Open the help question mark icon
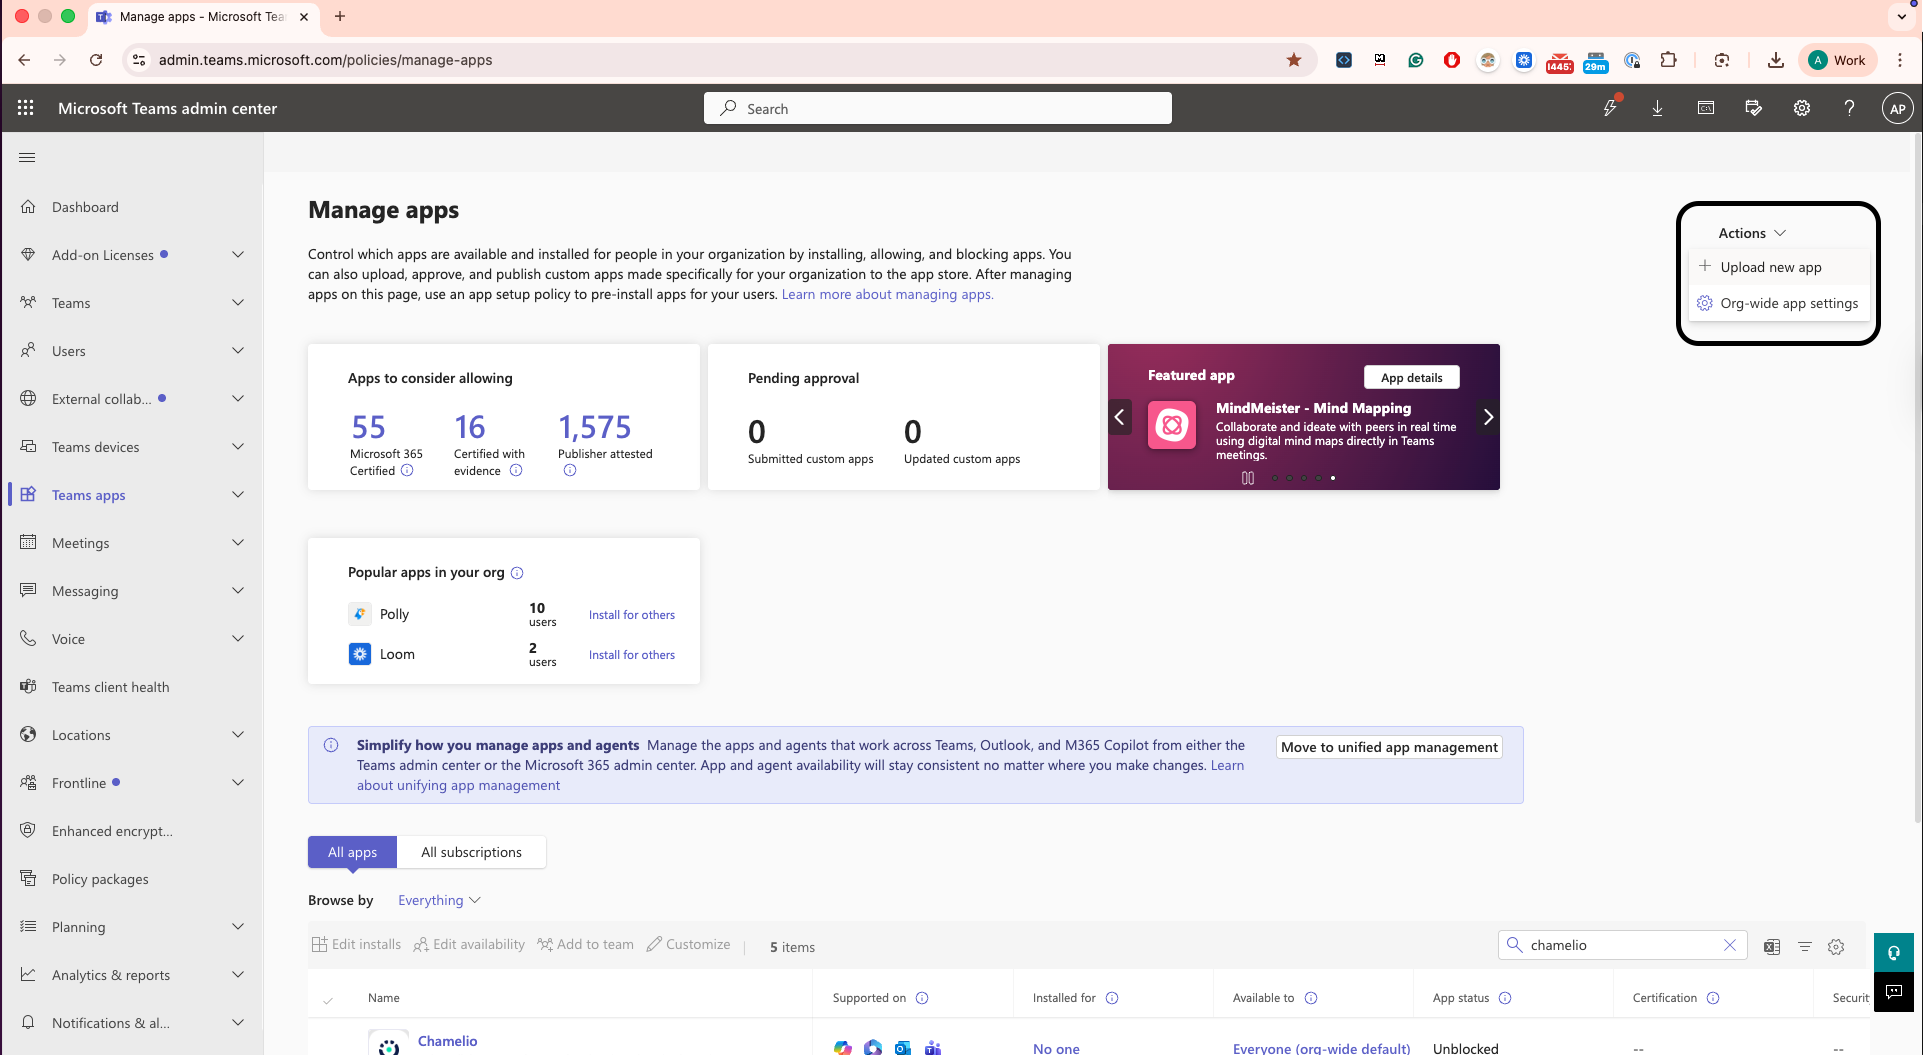This screenshot has height=1055, width=1923. (x=1850, y=108)
